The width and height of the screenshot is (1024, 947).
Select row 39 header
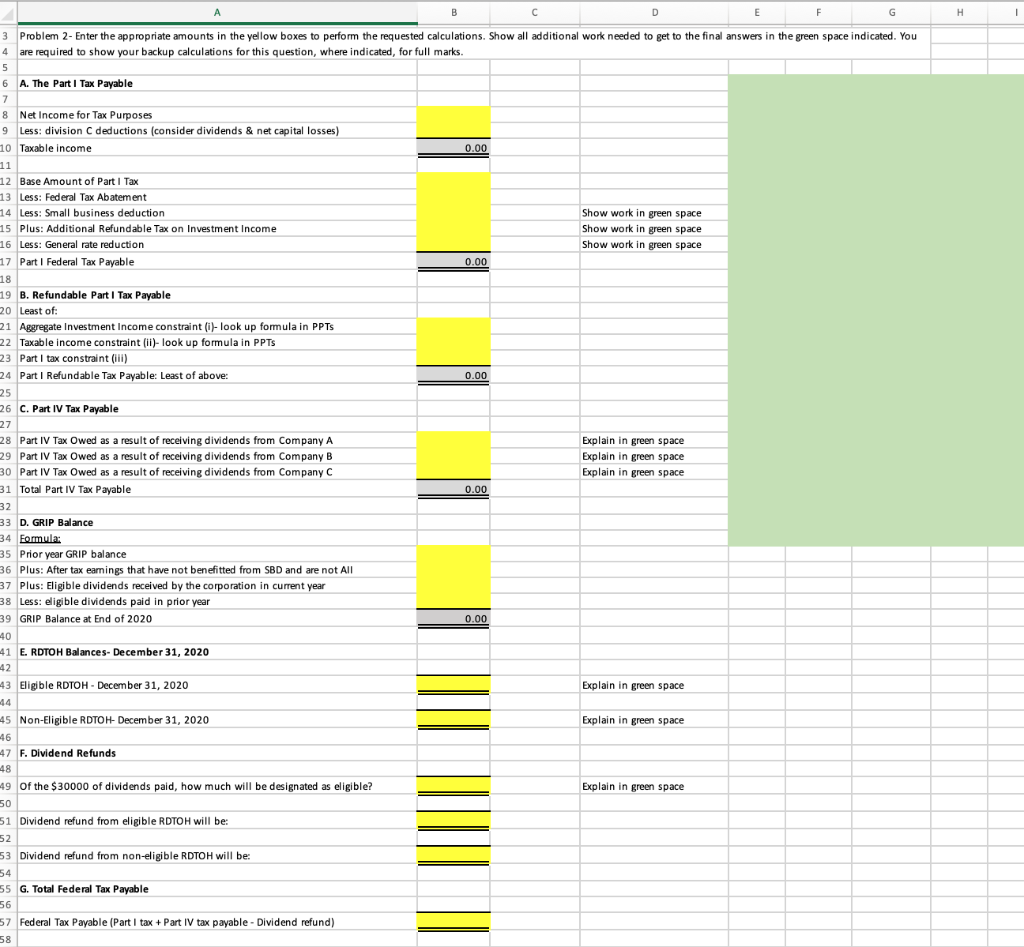7,618
